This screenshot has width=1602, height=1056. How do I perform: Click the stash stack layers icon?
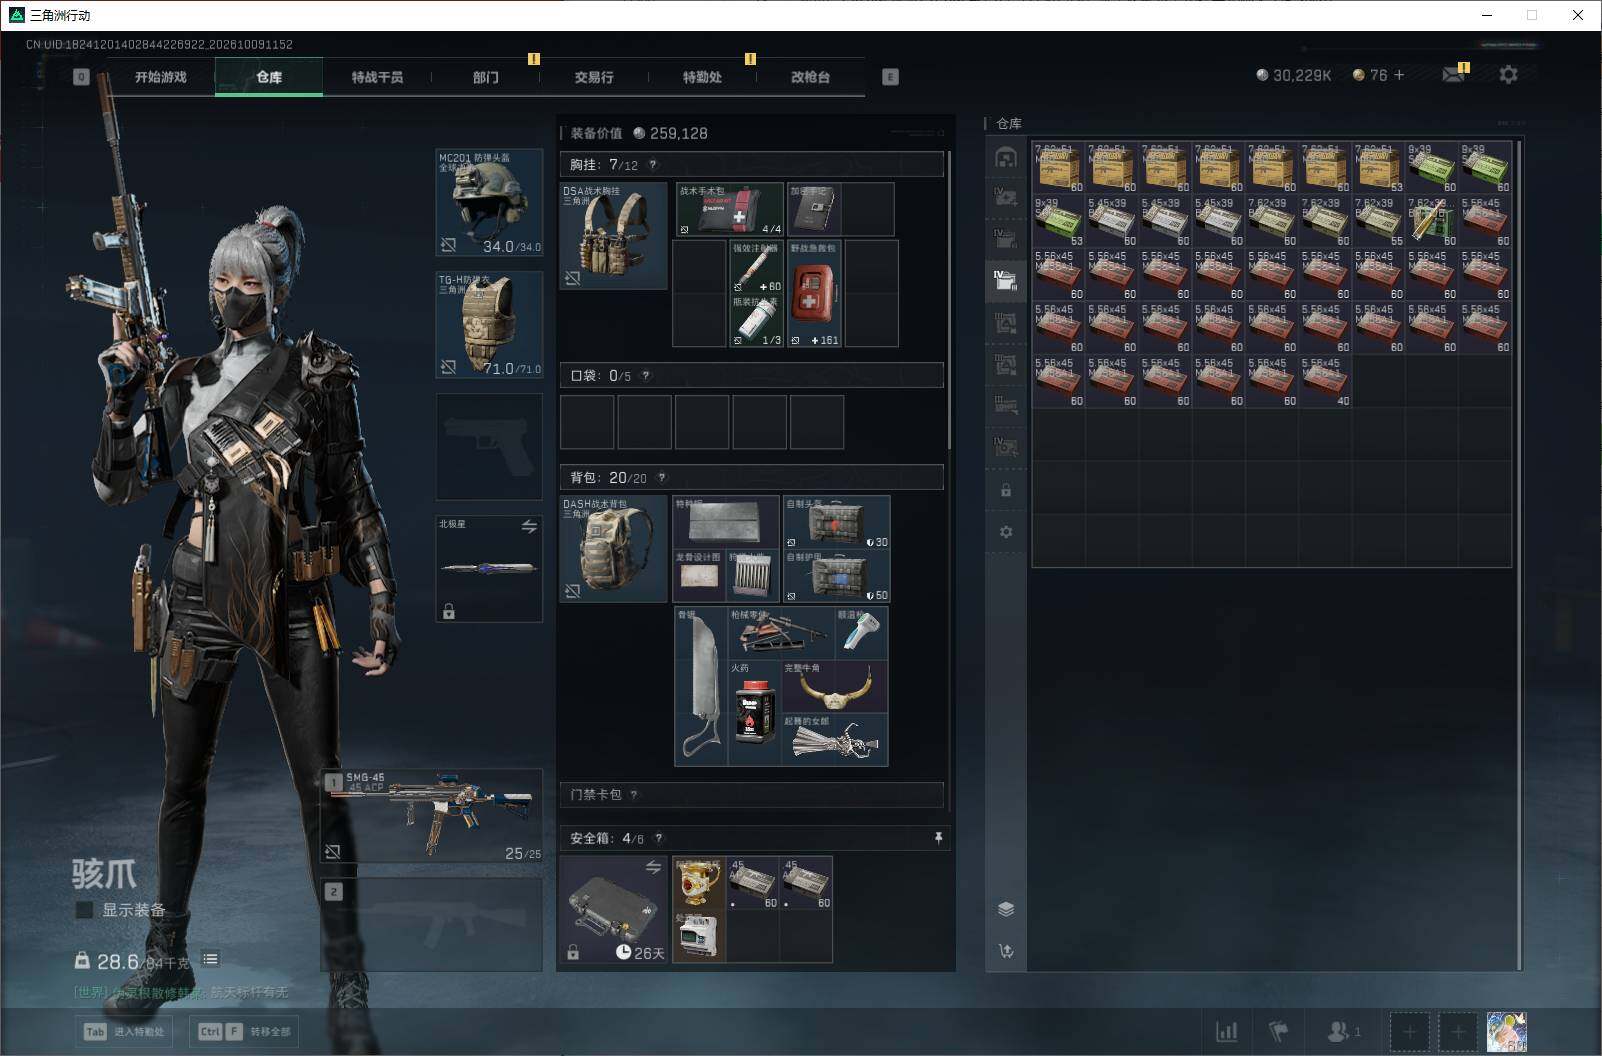[1006, 909]
